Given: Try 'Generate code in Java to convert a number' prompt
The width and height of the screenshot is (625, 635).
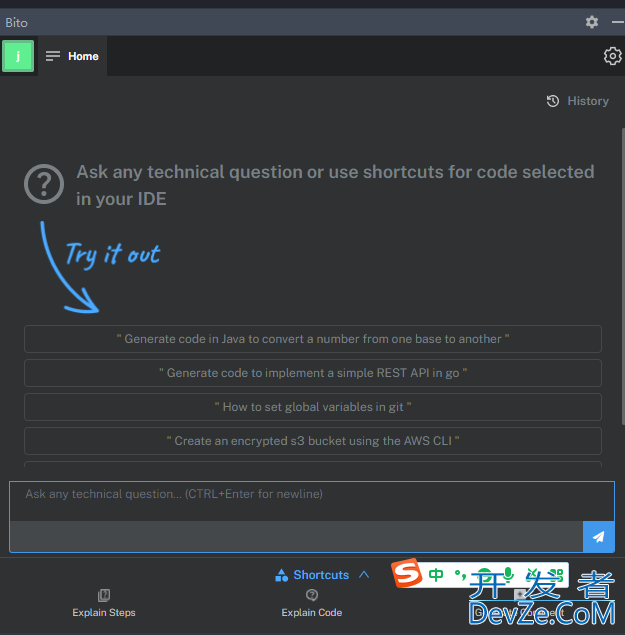Looking at the screenshot, I should pyautogui.click(x=313, y=339).
